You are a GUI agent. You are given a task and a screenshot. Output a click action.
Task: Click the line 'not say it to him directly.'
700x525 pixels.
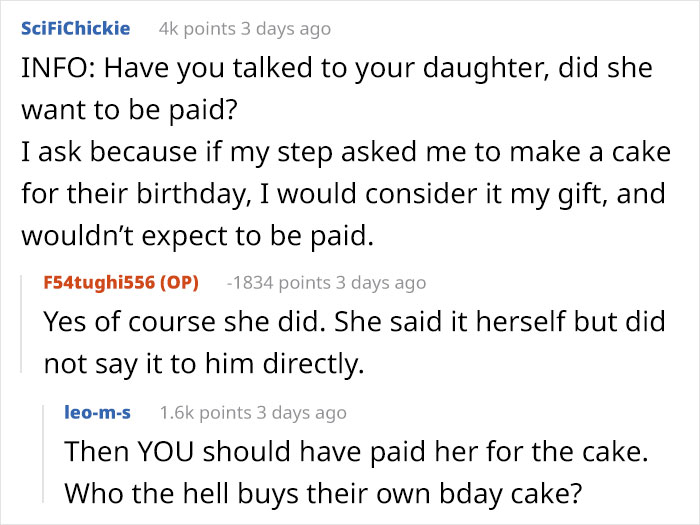[x=203, y=366]
